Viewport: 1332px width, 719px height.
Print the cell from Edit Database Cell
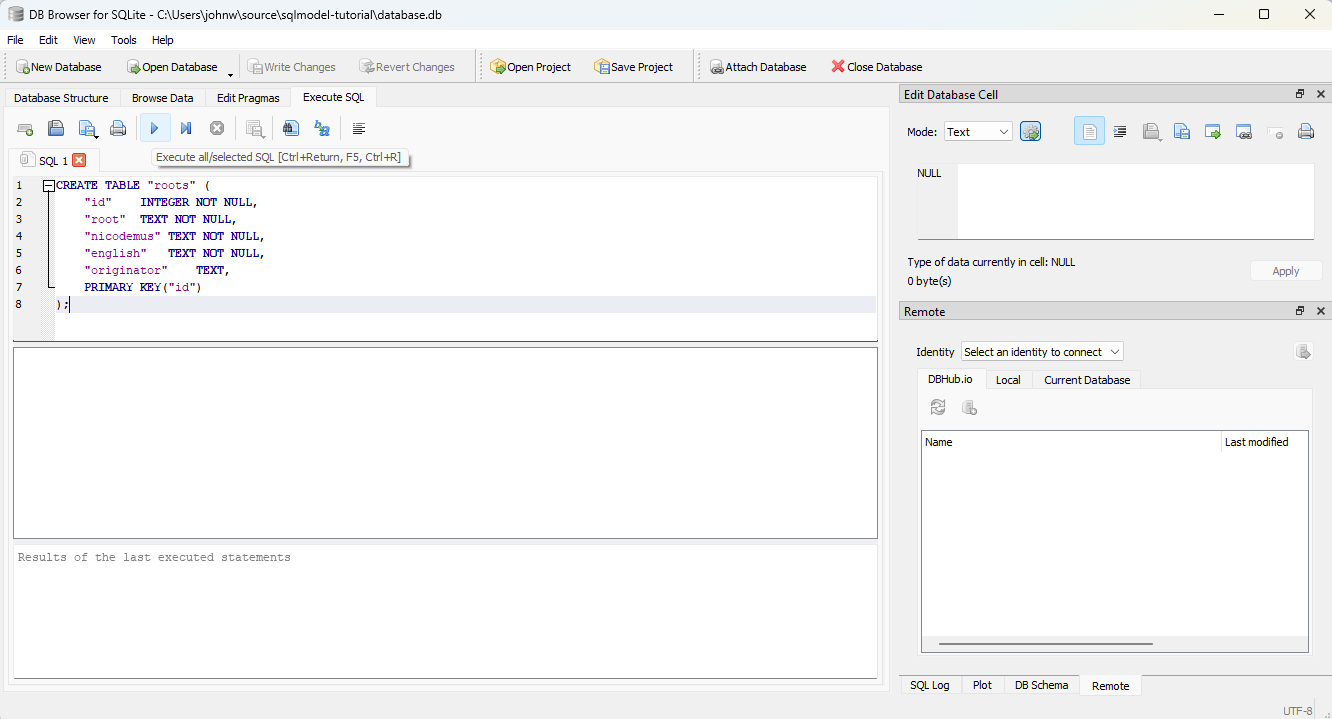[x=1305, y=131]
